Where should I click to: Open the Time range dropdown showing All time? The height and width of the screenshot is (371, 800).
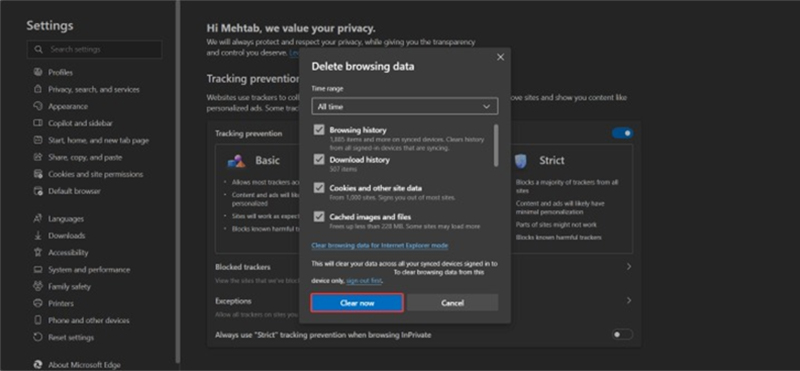[x=405, y=107]
